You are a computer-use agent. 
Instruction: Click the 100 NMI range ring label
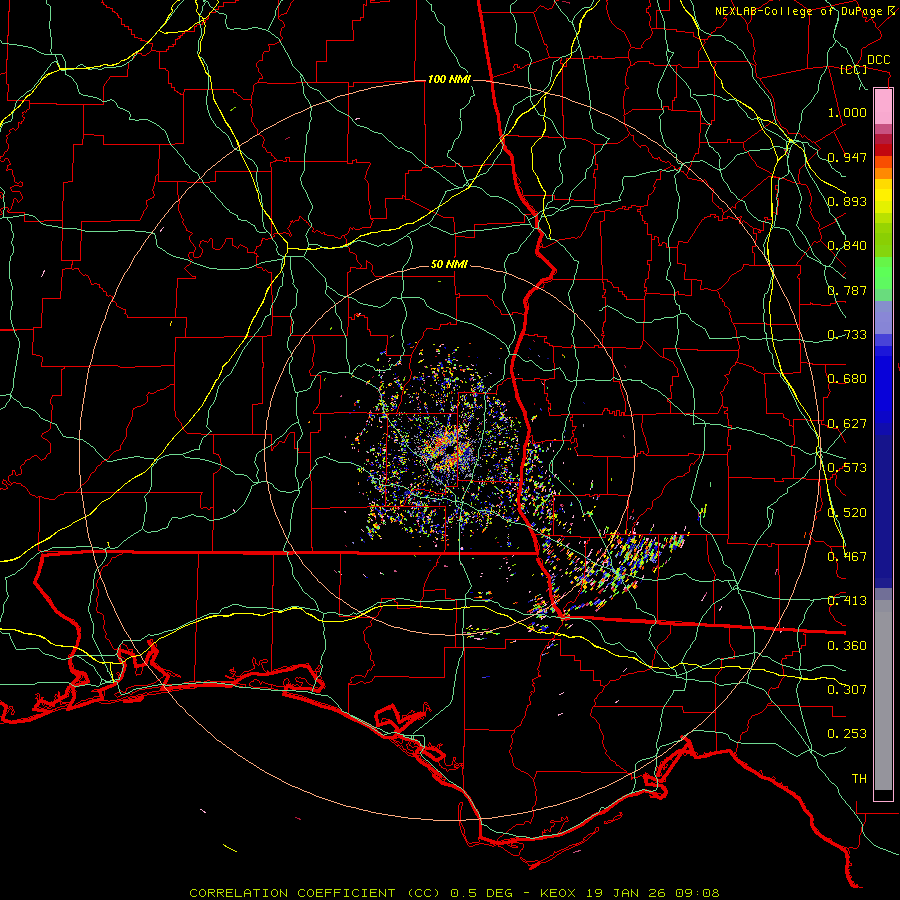[449, 79]
